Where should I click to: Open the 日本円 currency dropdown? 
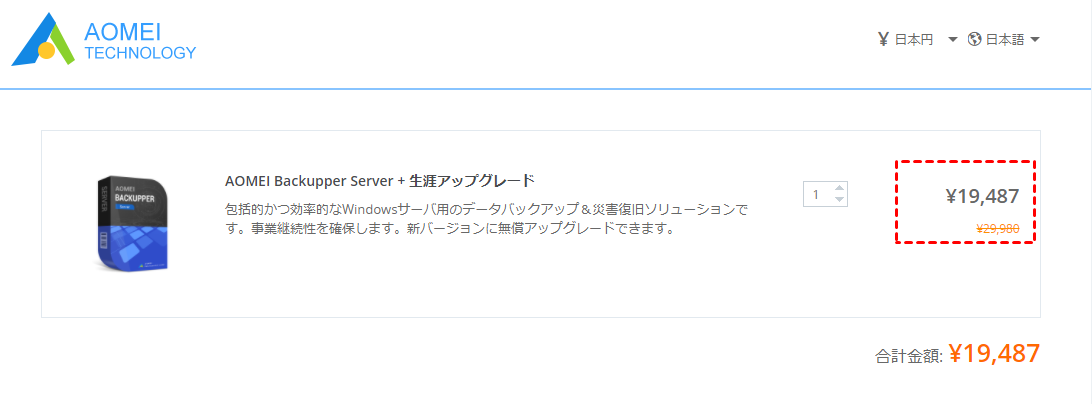tap(919, 40)
